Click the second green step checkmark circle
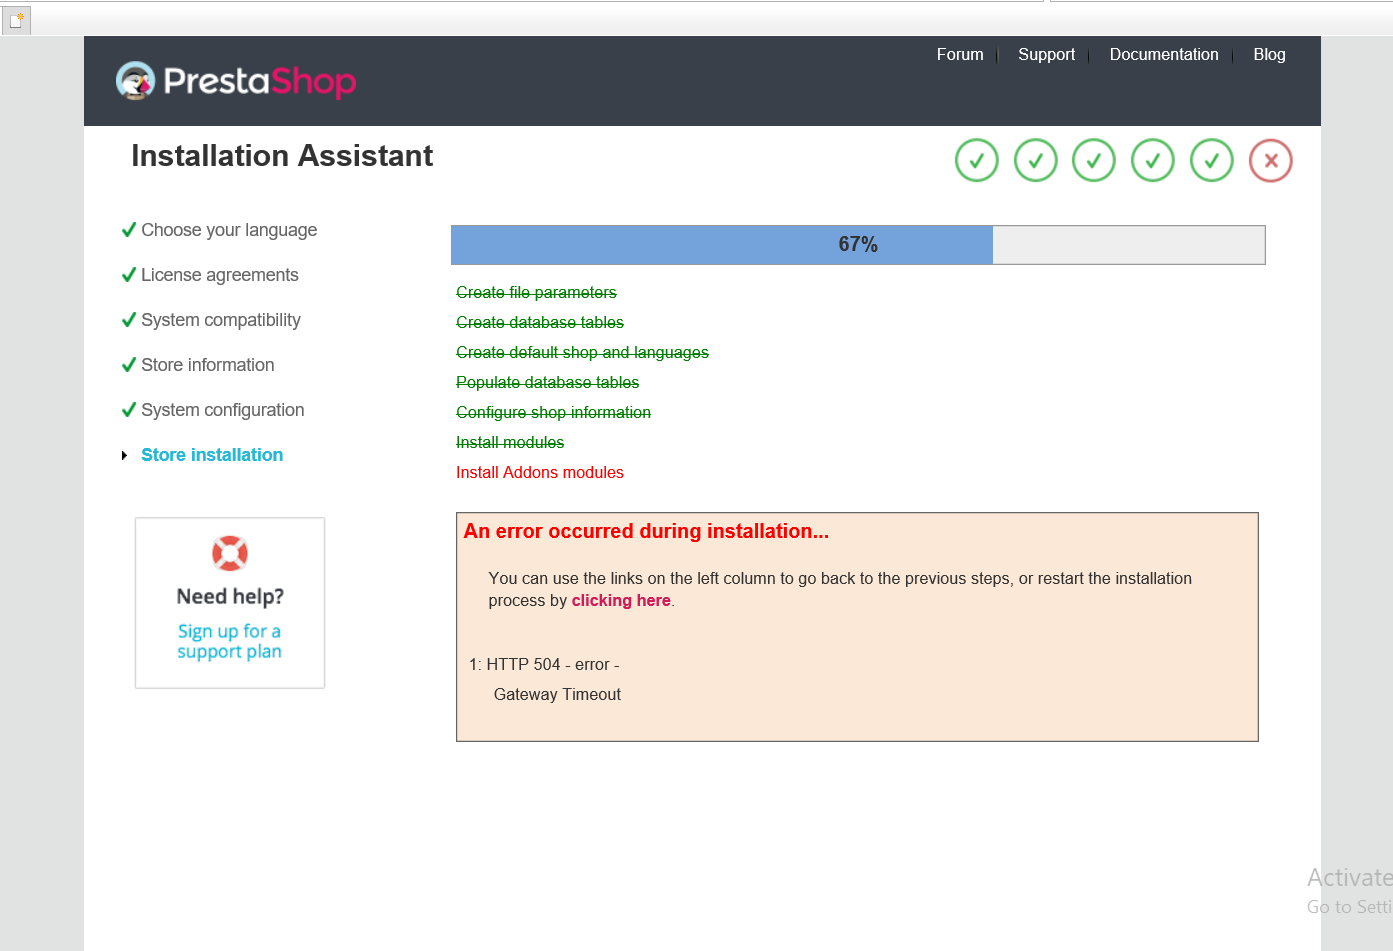This screenshot has width=1393, height=951. coord(1036,160)
